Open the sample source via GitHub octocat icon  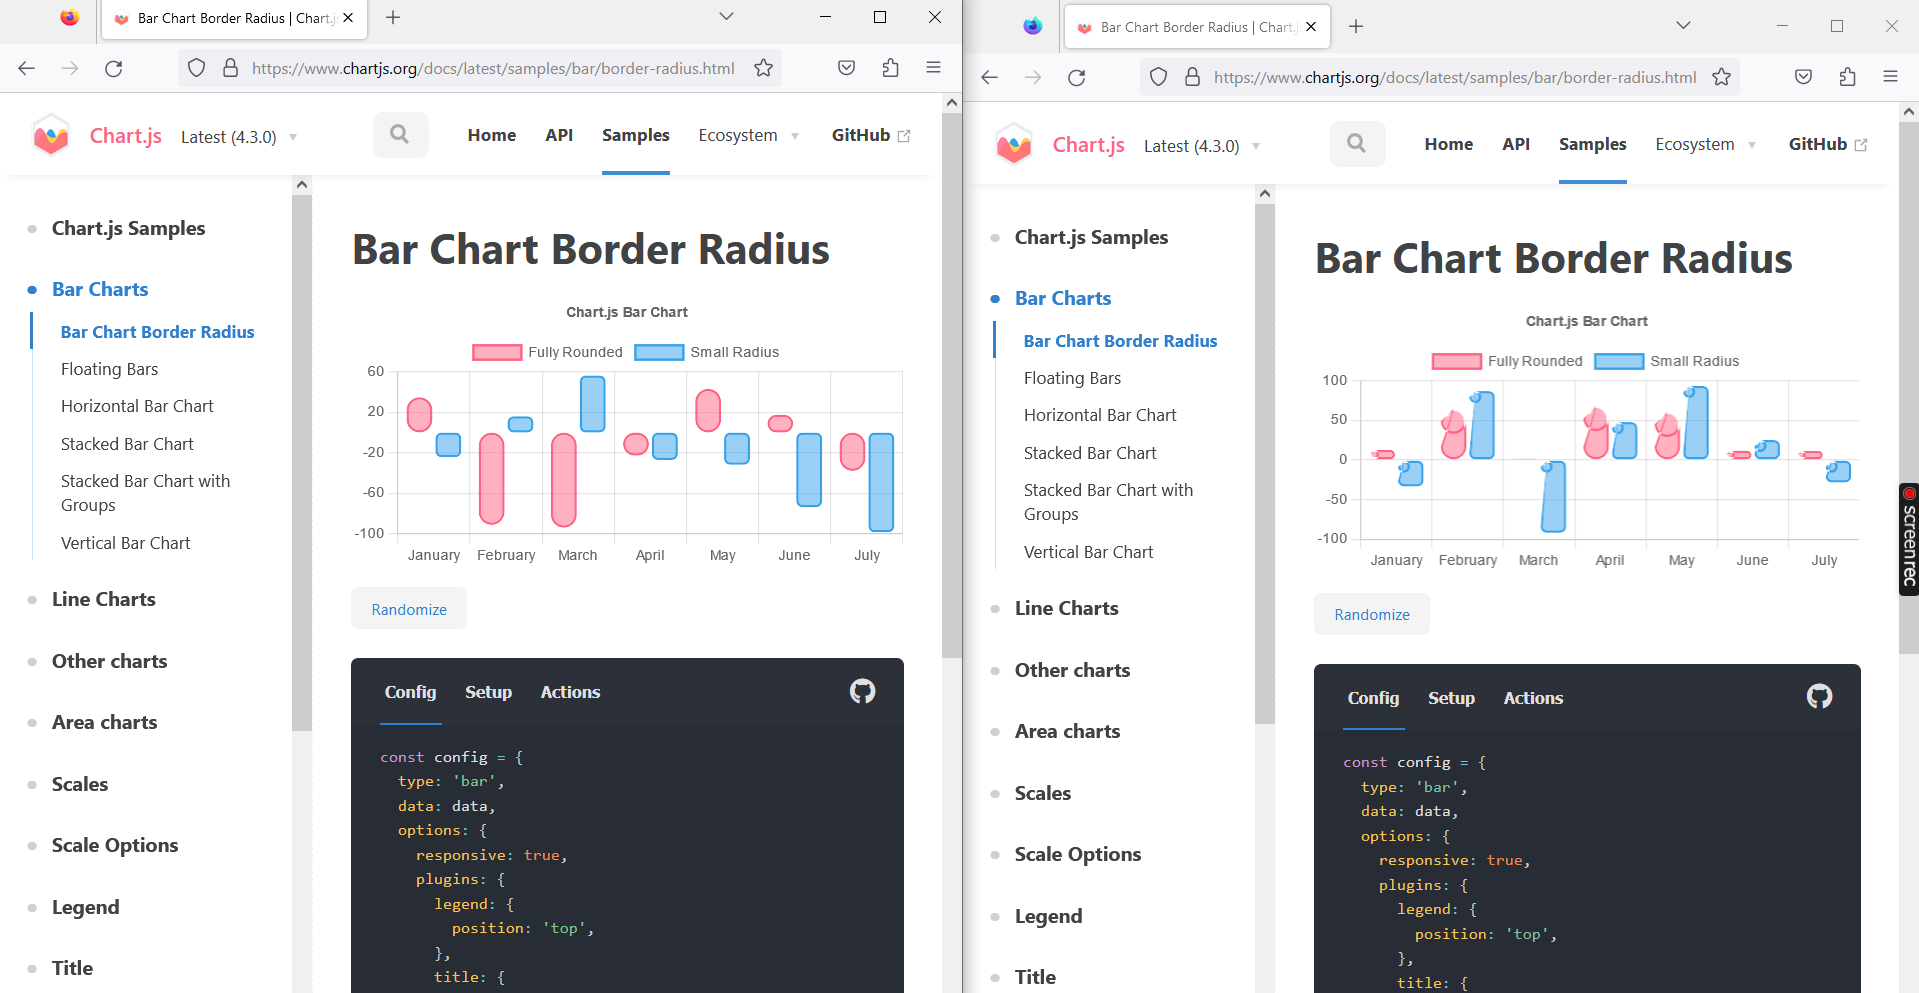tap(863, 691)
